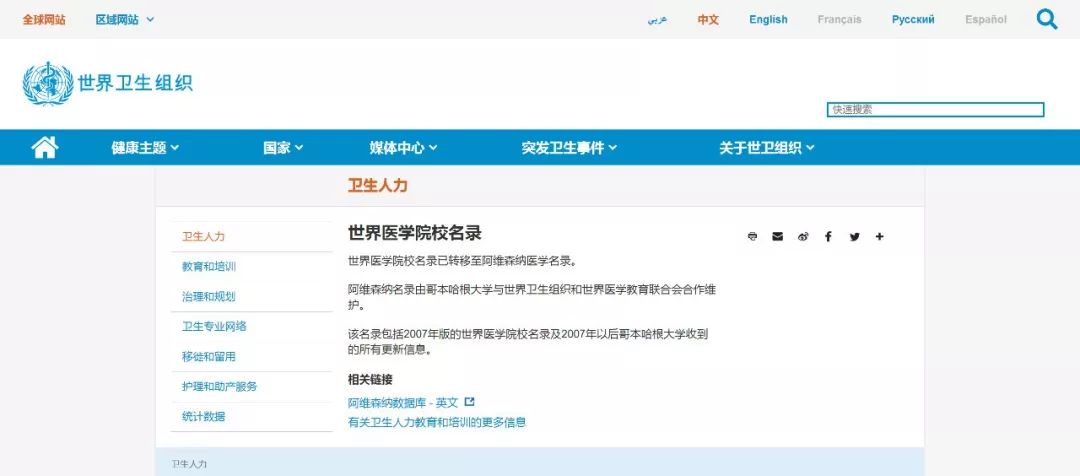Screen dimensions: 1080x476
Task: Go to the home icon in navigation bar
Action: (x=45, y=147)
